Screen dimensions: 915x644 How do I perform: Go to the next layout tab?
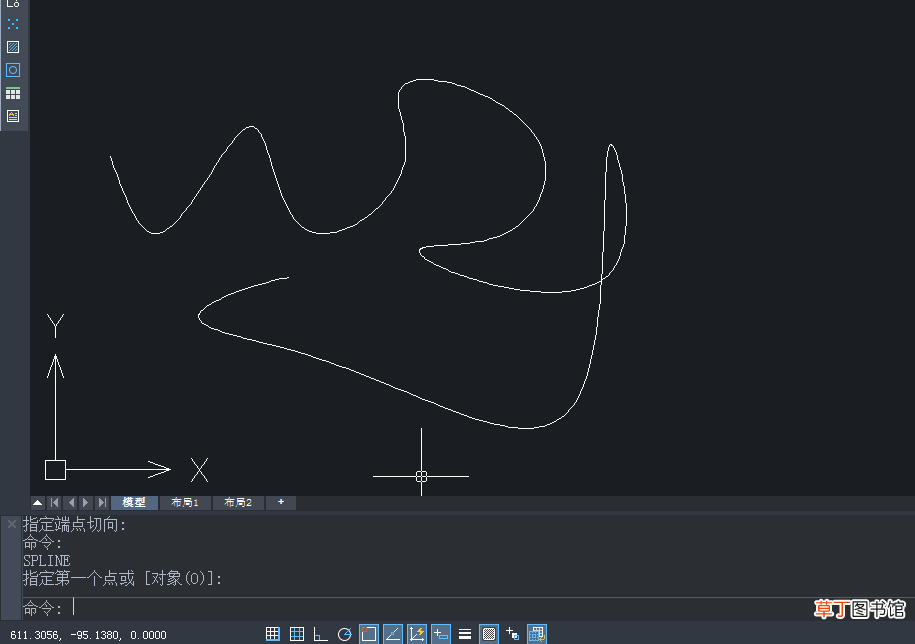click(x=86, y=502)
